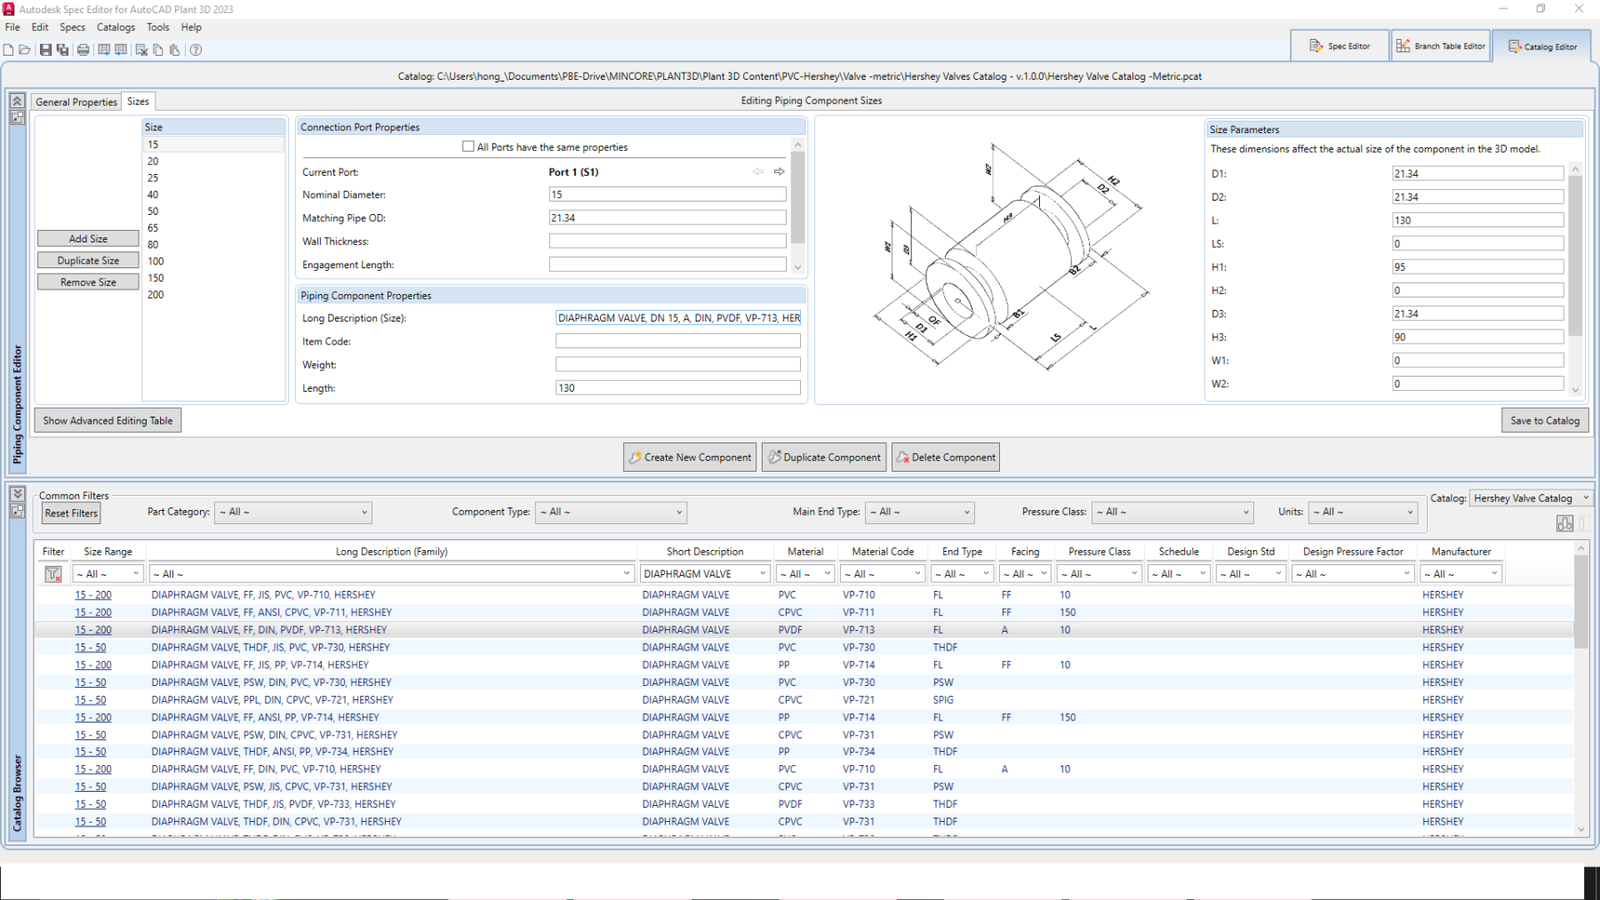Open the Catalog selection dropdown
Image resolution: width=1600 pixels, height=900 pixels.
(x=1531, y=498)
